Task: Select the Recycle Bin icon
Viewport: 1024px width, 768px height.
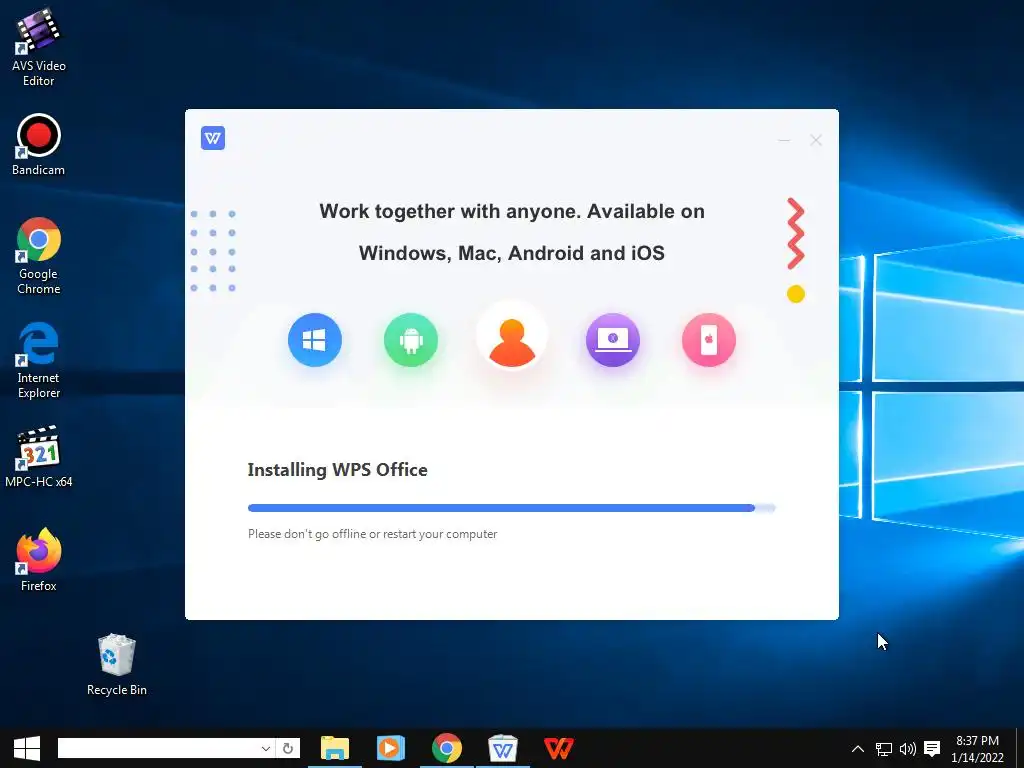Action: tap(117, 665)
